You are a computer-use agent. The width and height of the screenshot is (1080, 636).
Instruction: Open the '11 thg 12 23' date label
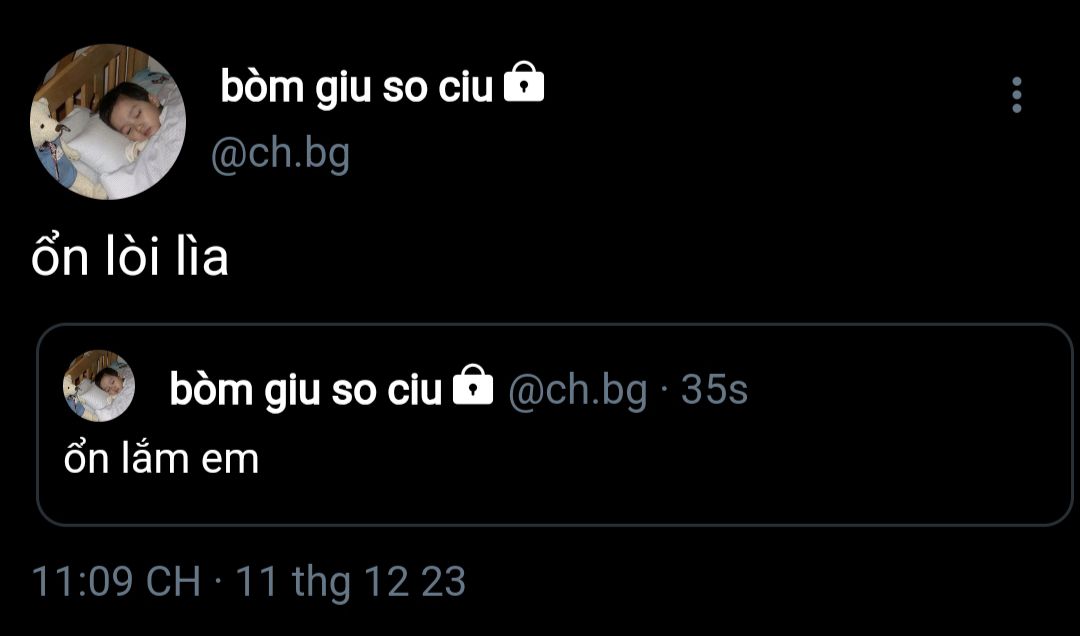351,582
